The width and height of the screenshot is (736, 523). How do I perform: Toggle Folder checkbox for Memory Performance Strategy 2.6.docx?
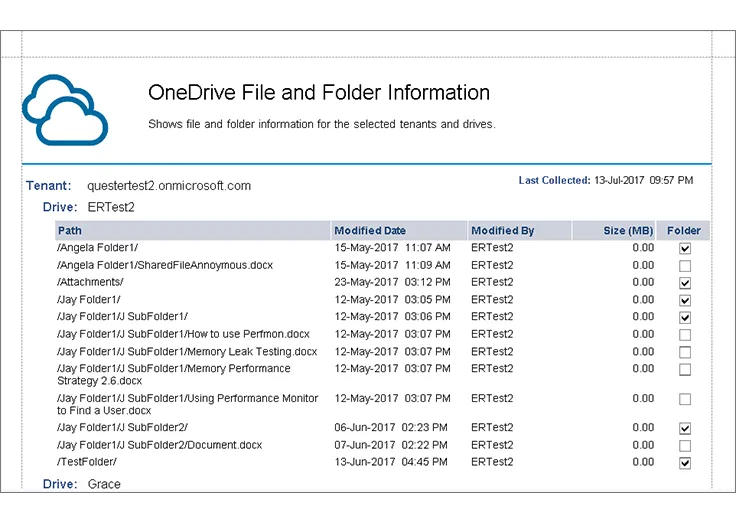tap(685, 369)
